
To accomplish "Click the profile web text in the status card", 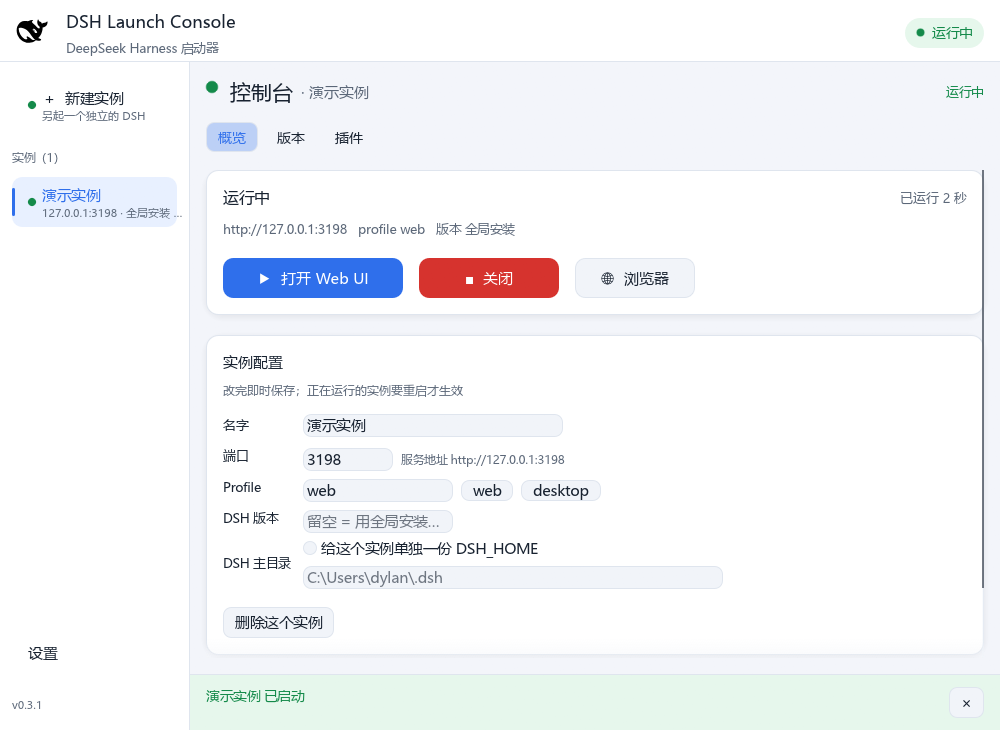I will point(391,230).
